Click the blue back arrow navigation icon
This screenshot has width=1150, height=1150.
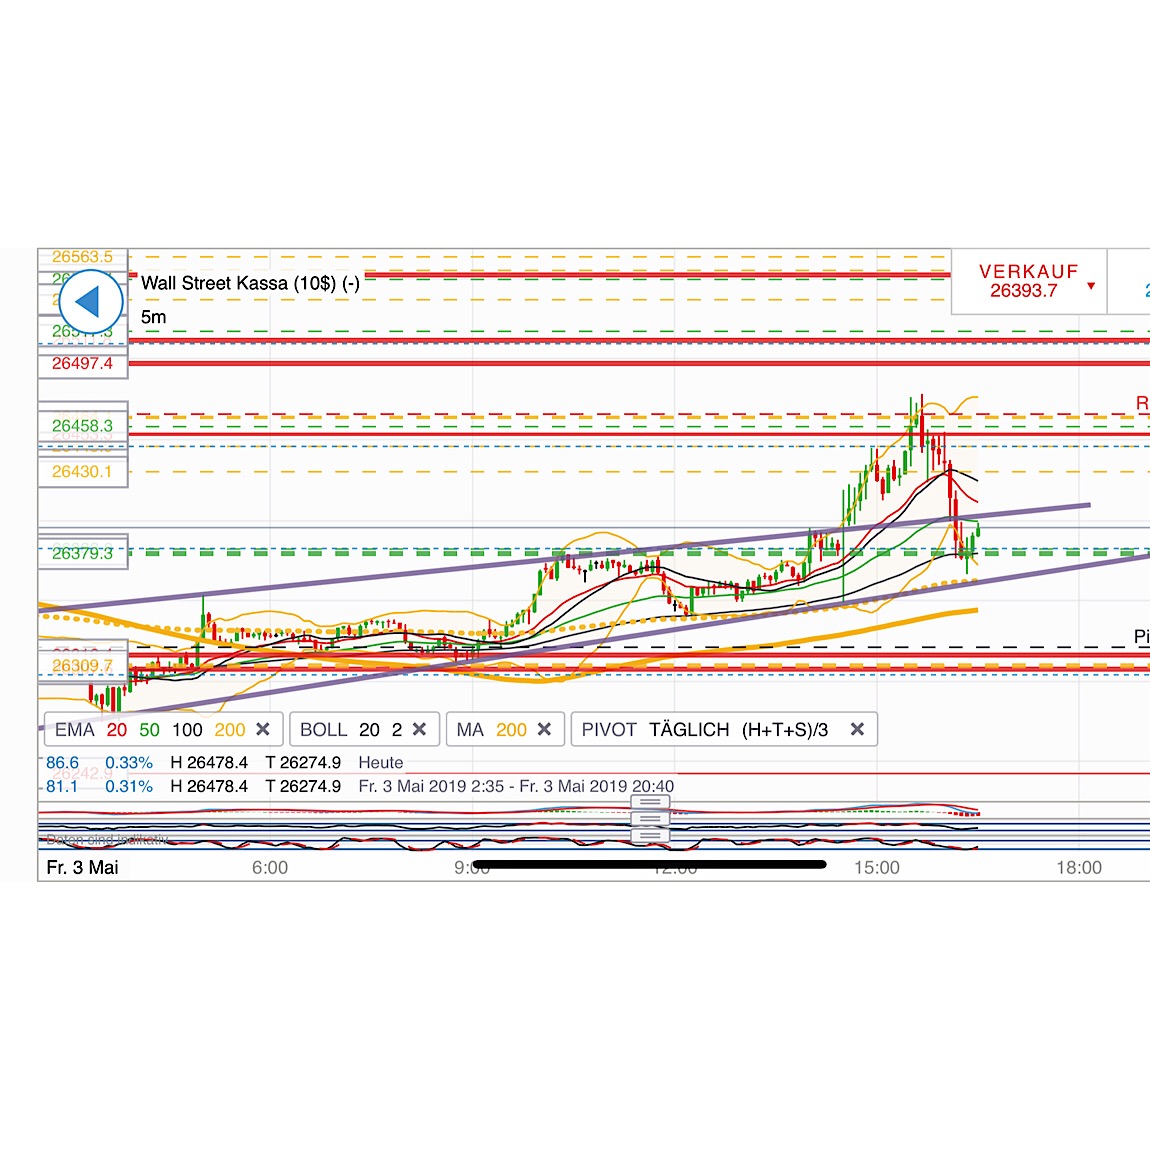point(90,301)
